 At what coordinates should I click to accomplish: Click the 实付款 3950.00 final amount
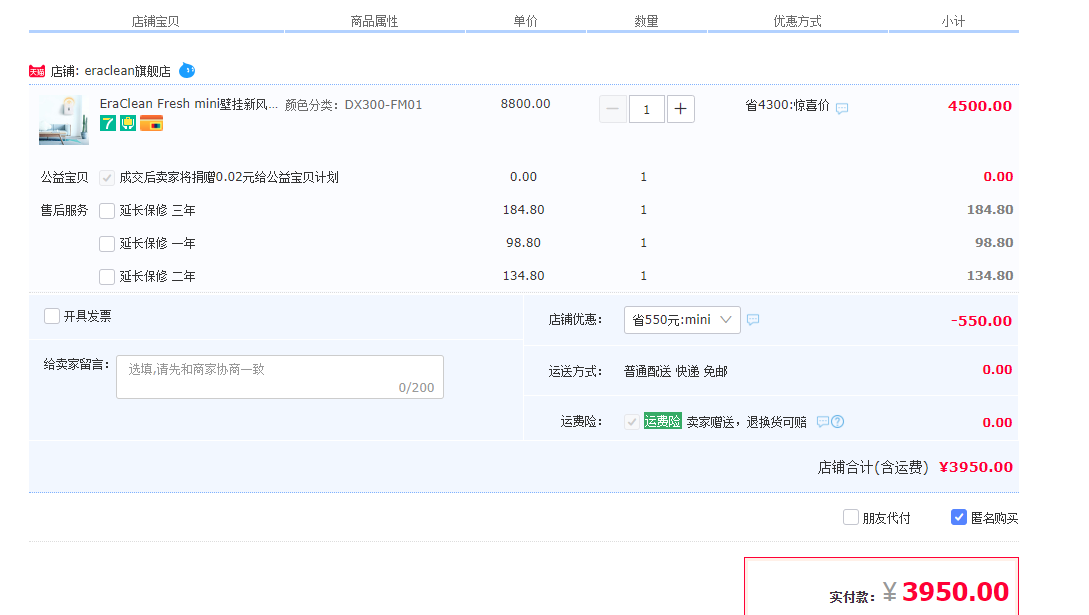pyautogui.click(x=919, y=592)
